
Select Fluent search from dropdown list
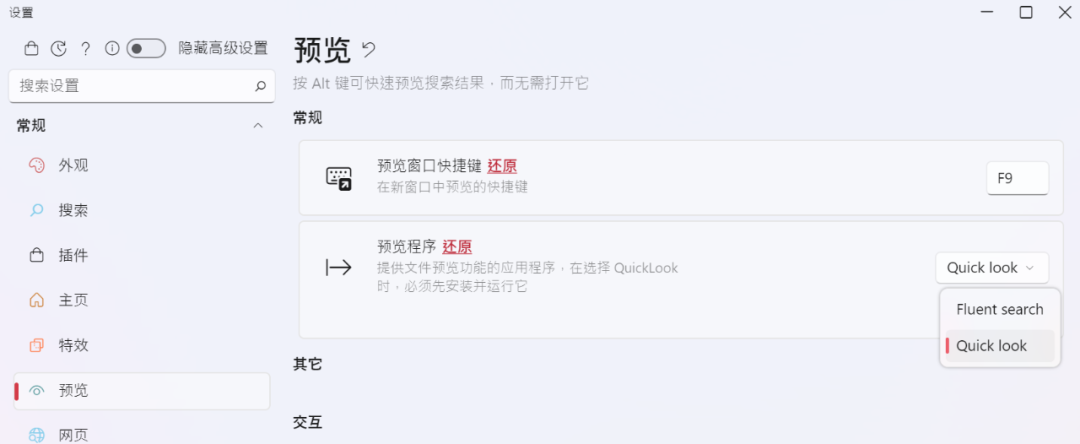point(999,310)
